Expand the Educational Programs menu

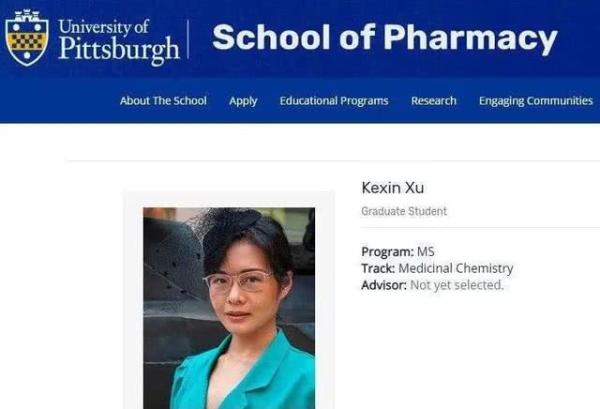click(334, 101)
